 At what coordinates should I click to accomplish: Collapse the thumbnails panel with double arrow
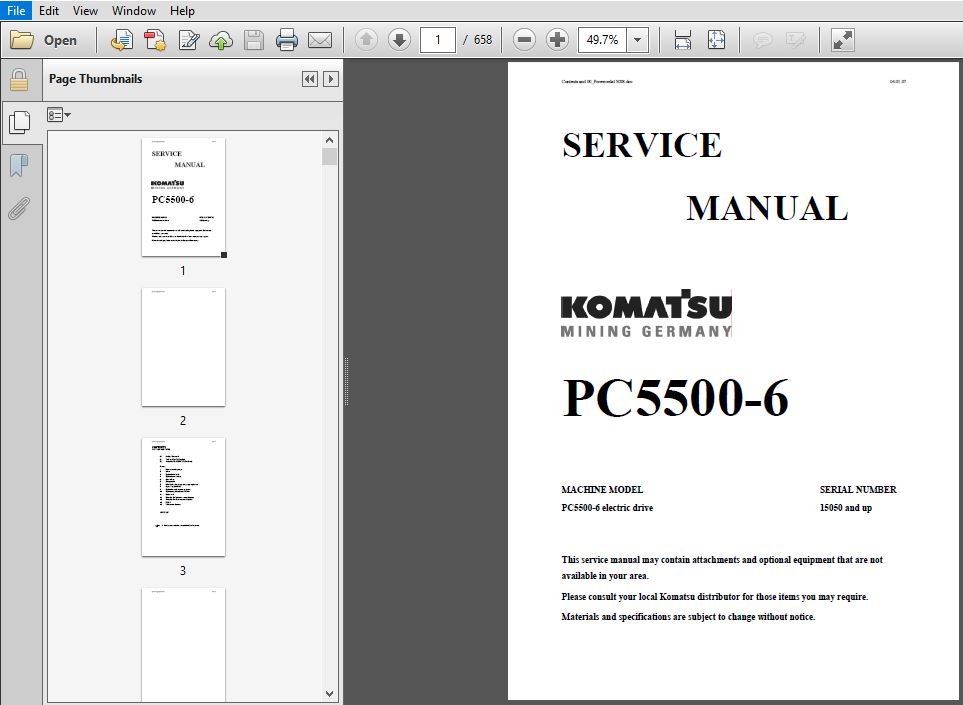310,79
